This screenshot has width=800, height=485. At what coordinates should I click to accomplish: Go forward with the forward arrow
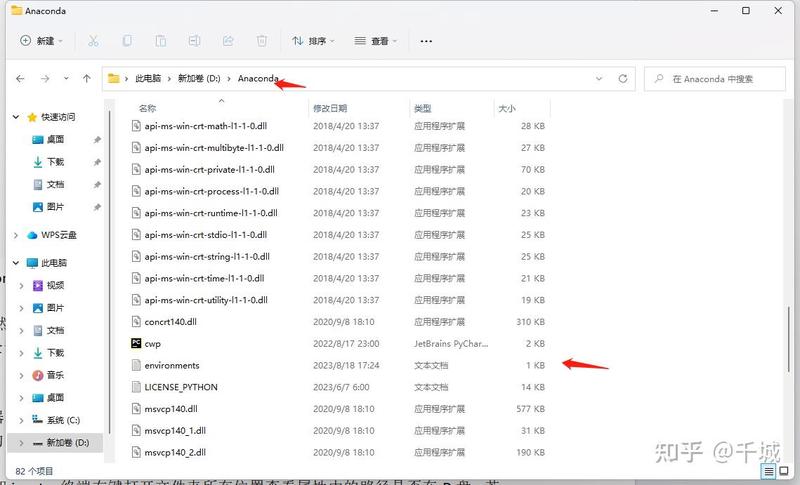coord(45,79)
